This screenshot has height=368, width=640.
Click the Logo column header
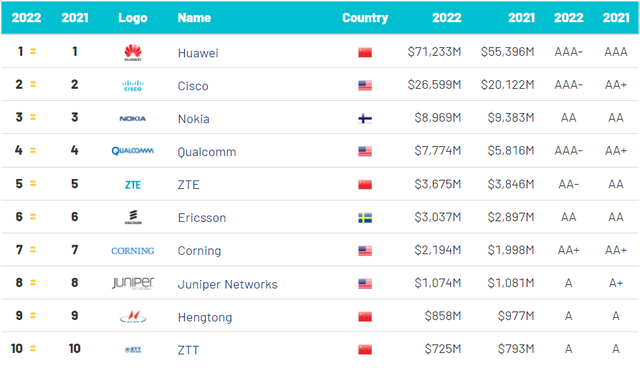click(133, 18)
